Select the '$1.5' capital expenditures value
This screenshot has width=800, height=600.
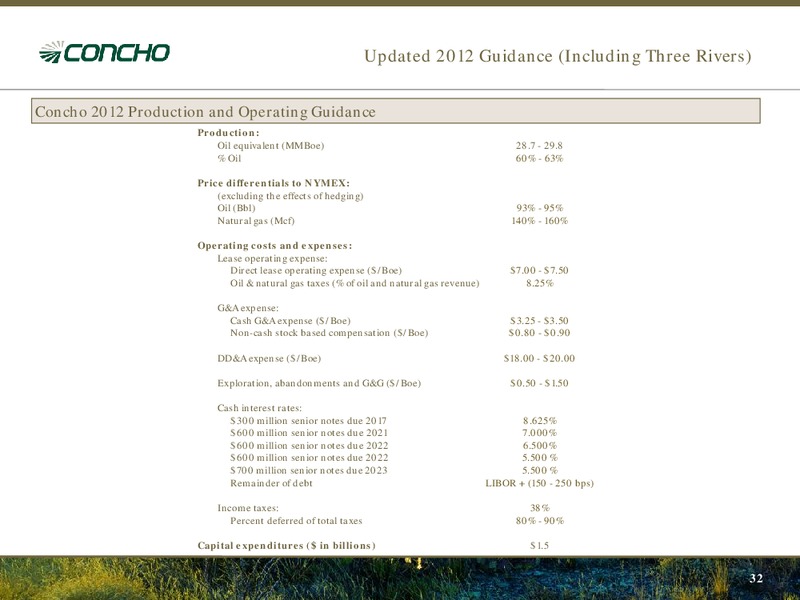coord(539,546)
